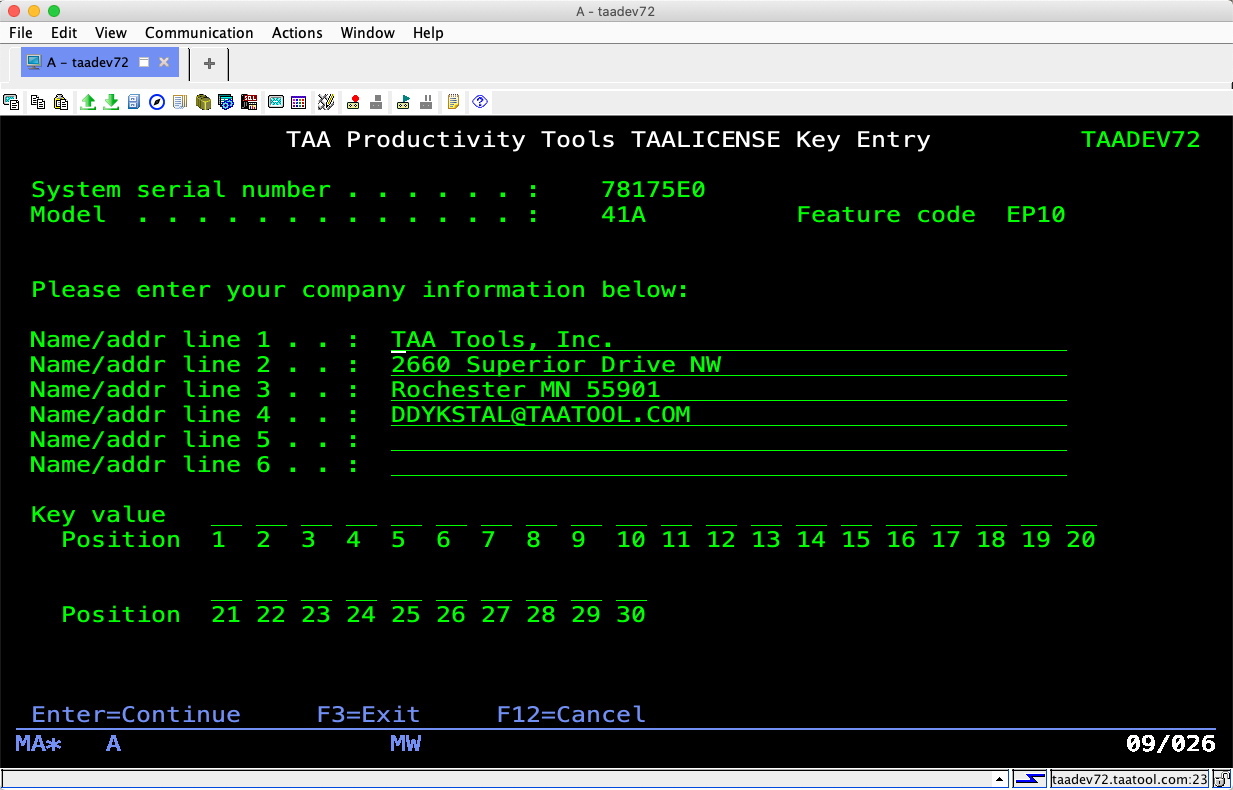This screenshot has height=790, width=1233.
Task: Click Name/addr line 4 email field
Action: (728, 415)
